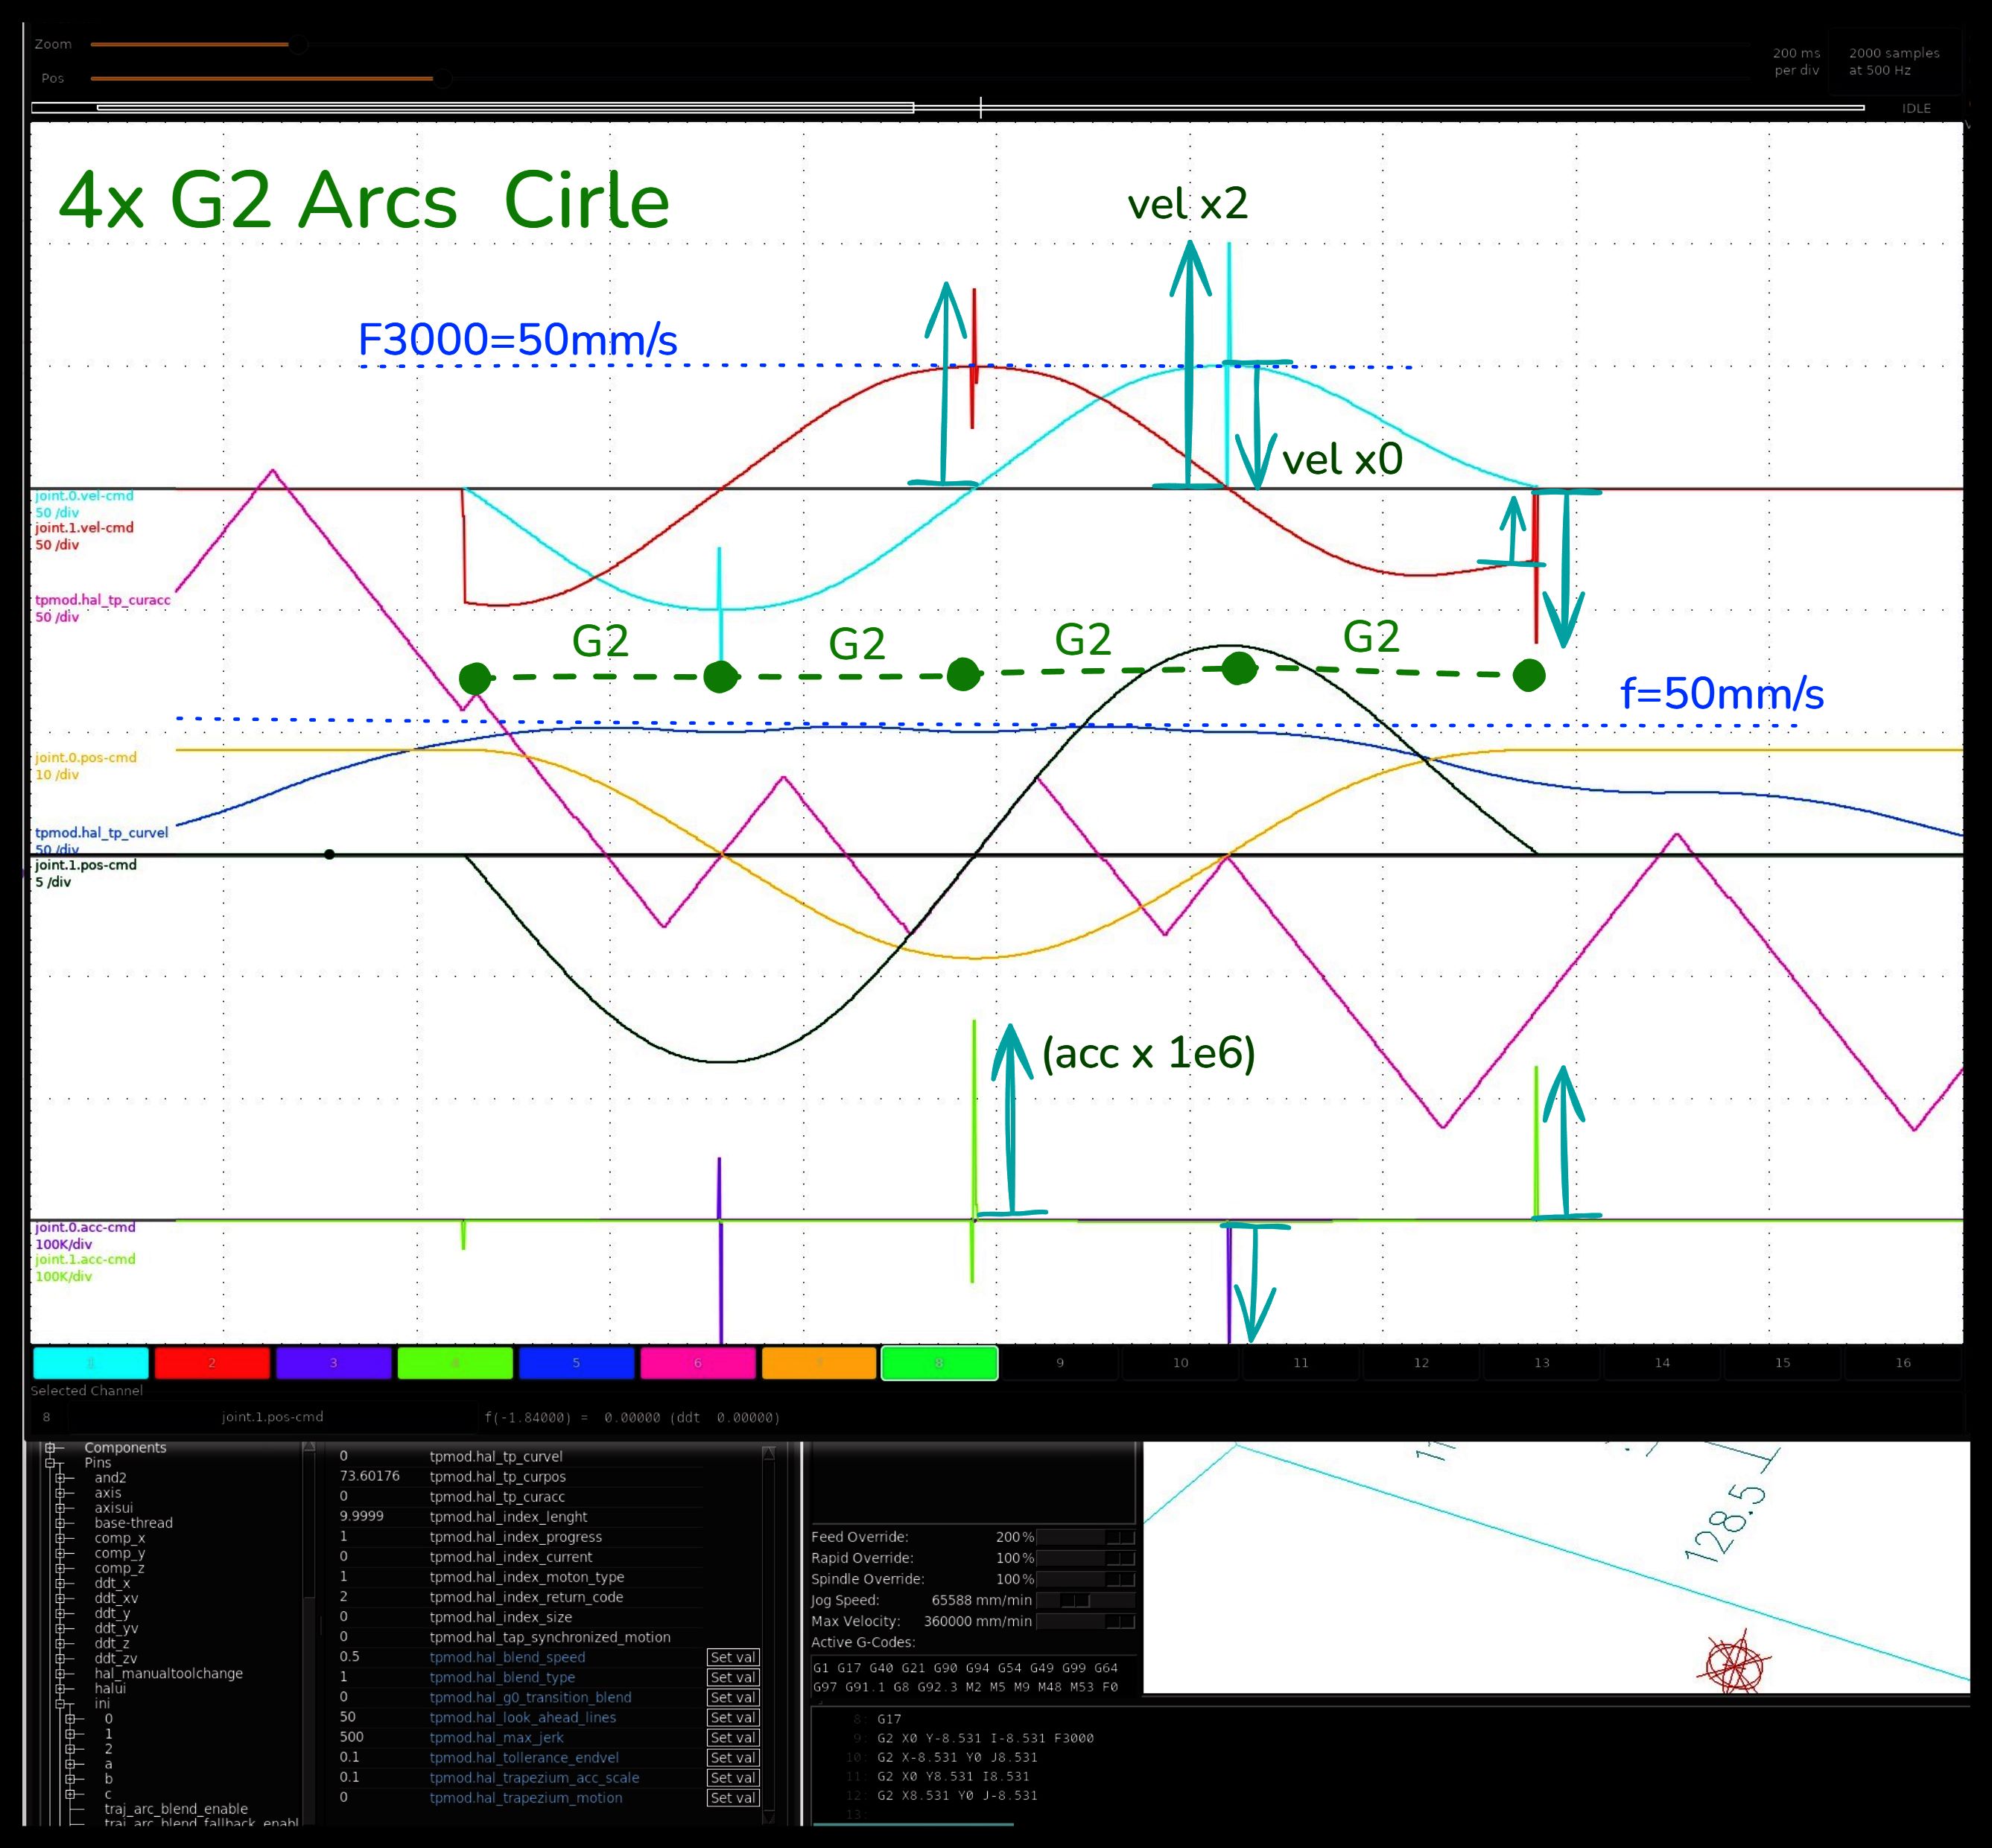Adjust the Max Velocity slider
1992x1848 pixels.
point(1085,1621)
